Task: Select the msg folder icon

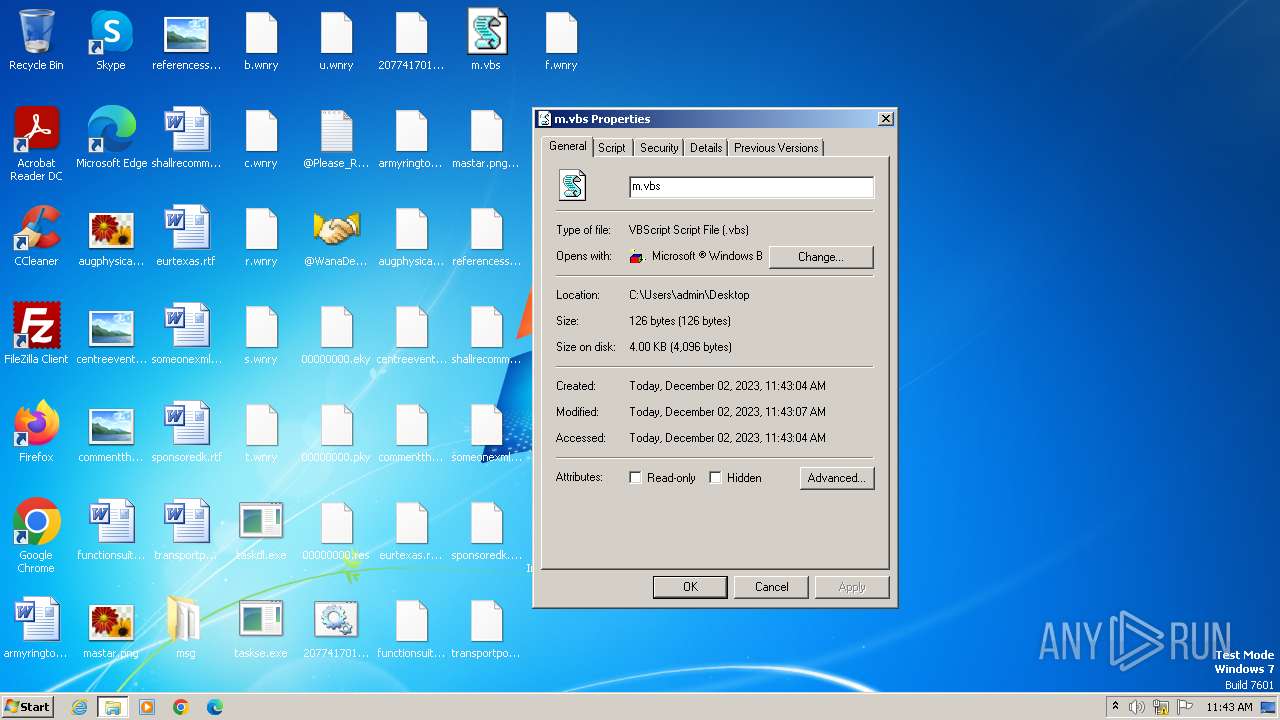Action: click(x=186, y=628)
